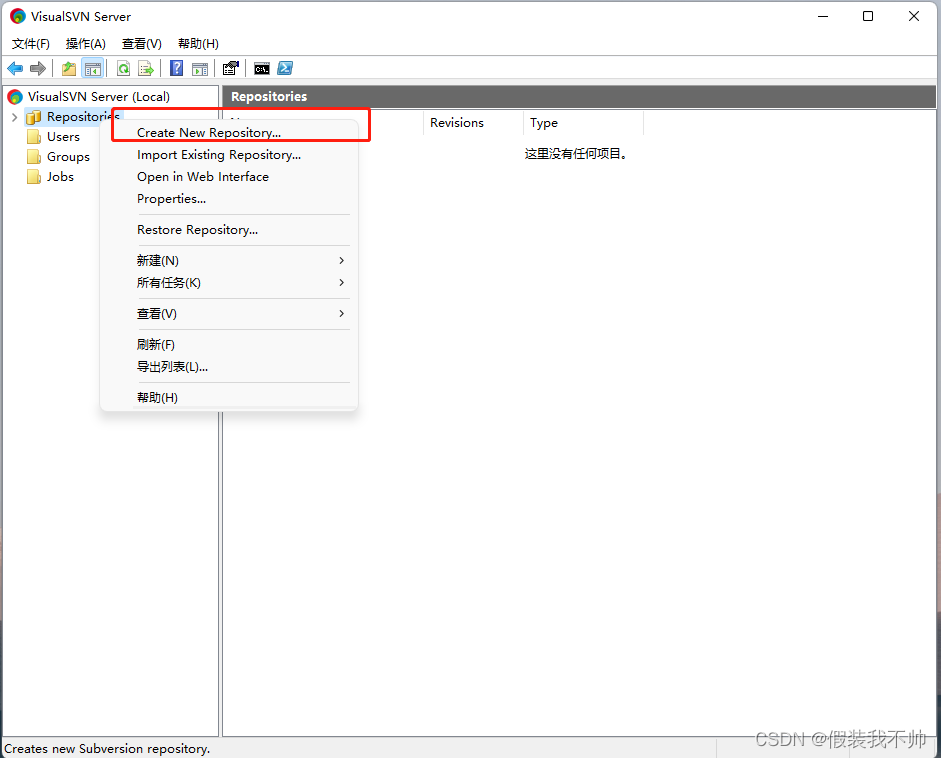Click the Users folder icon
This screenshot has height=758, width=941.
[x=34, y=137]
